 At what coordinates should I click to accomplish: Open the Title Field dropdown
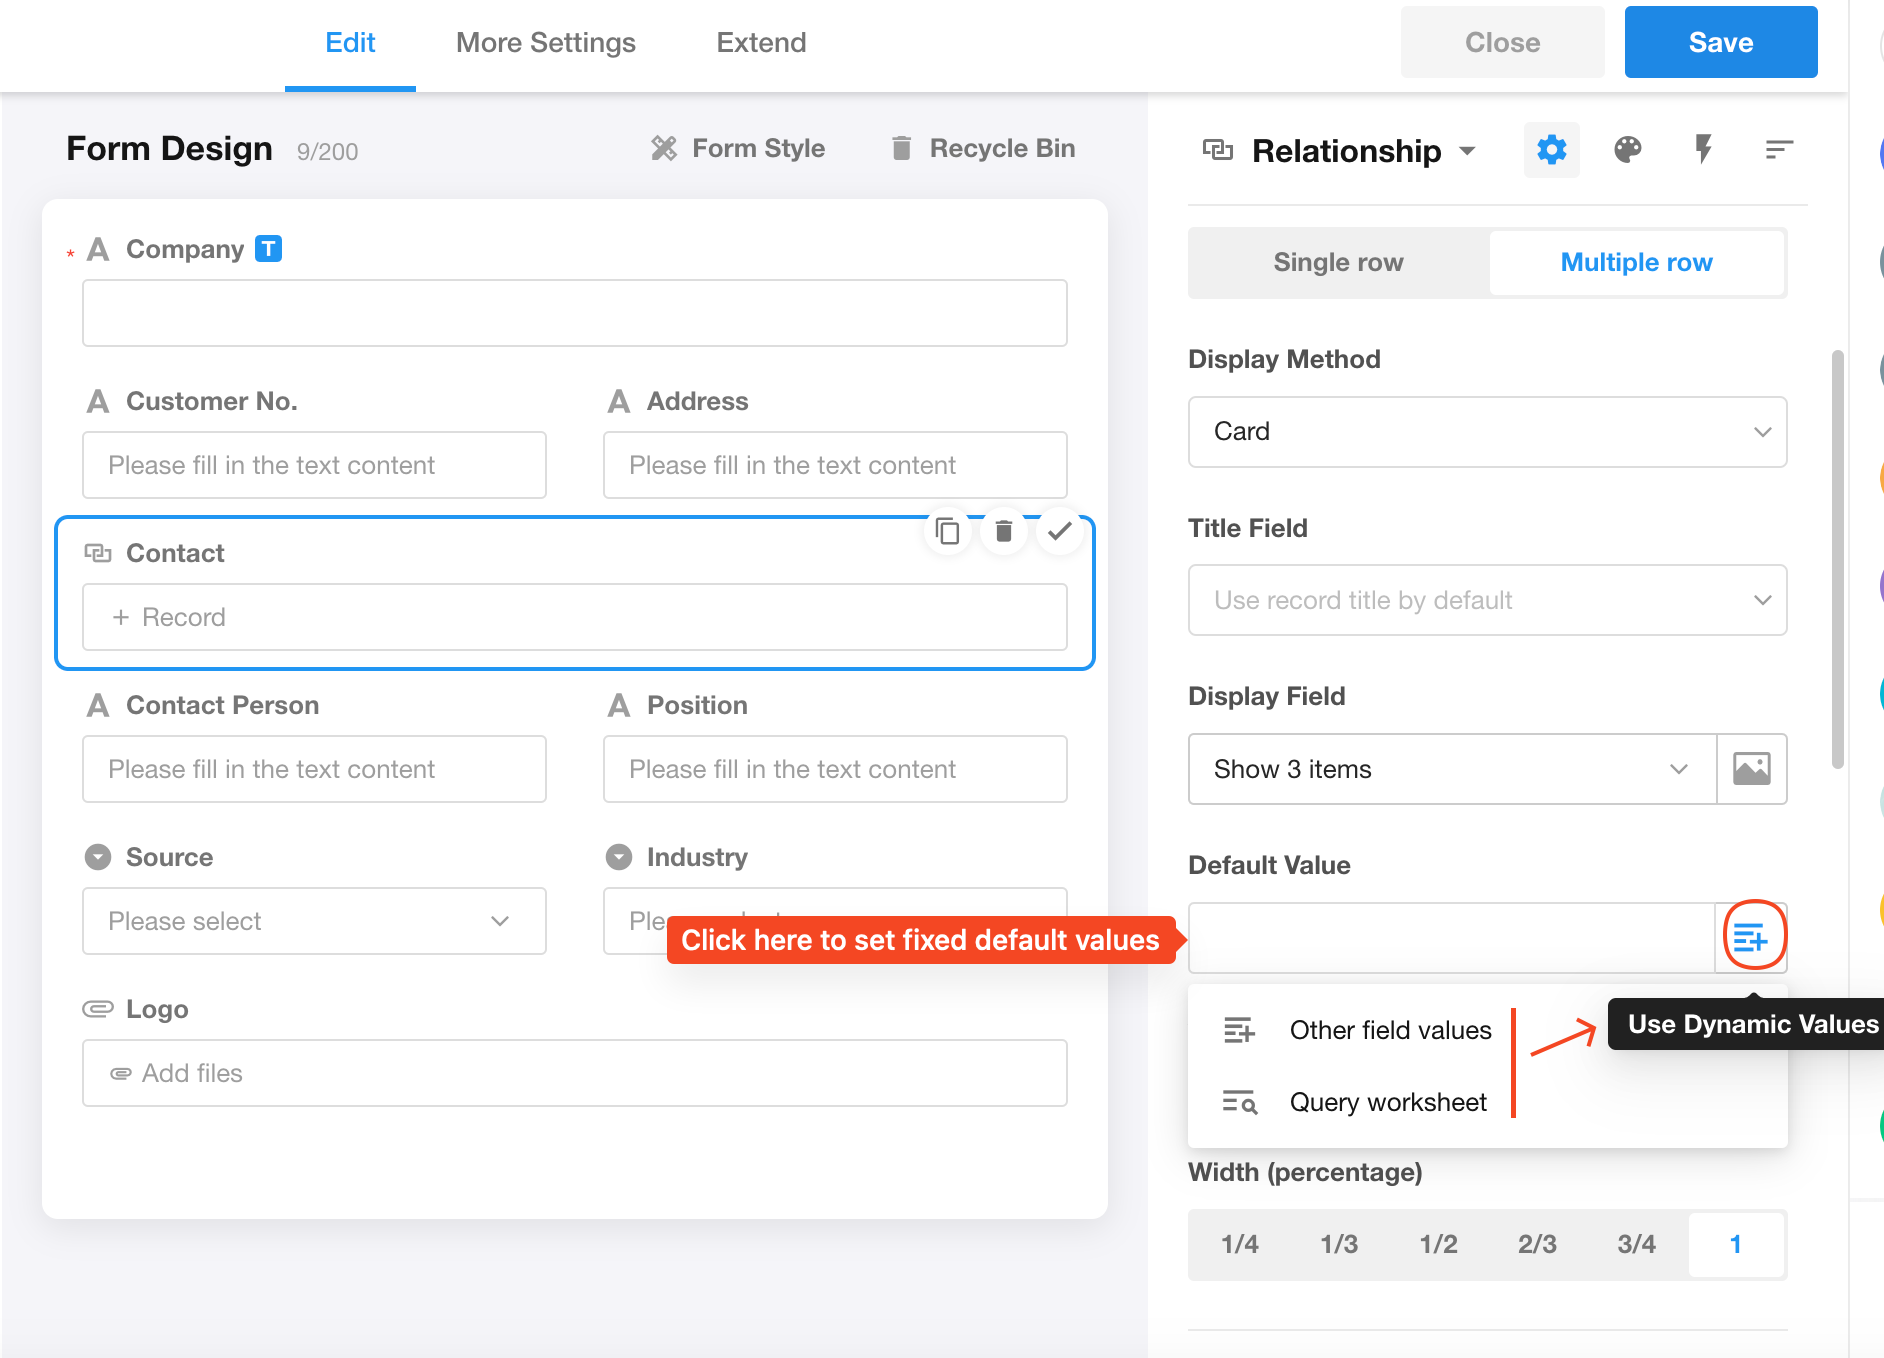(1487, 600)
